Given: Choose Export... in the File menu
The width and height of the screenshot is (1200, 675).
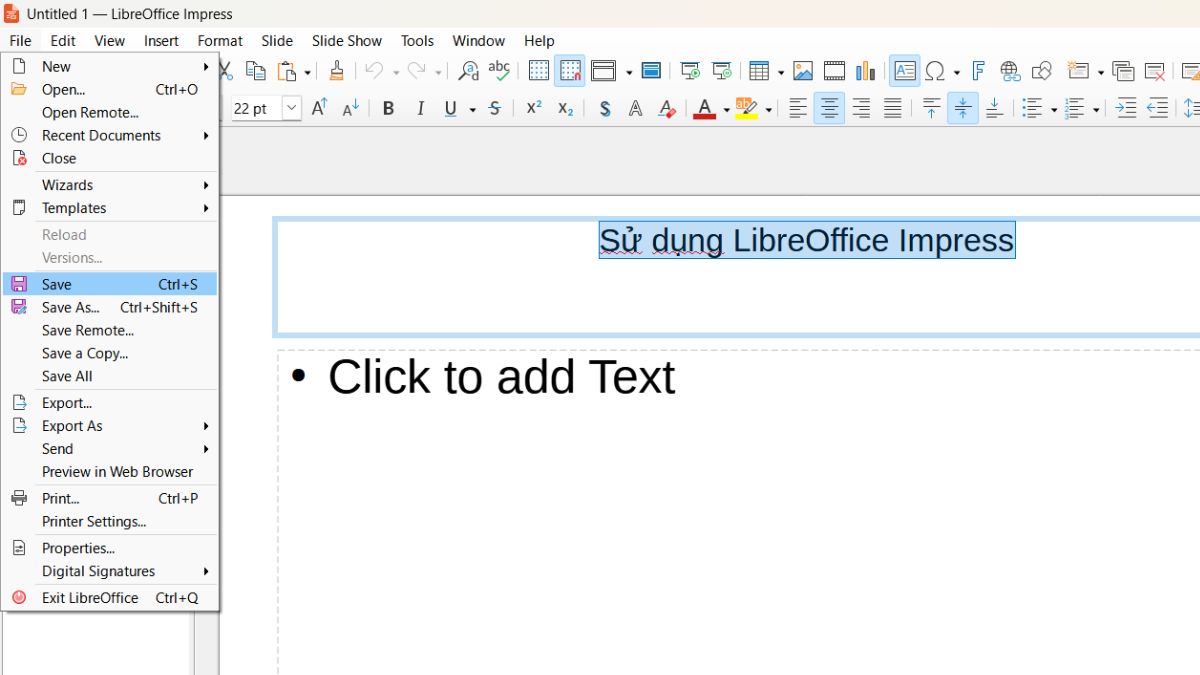Looking at the screenshot, I should point(110,403).
